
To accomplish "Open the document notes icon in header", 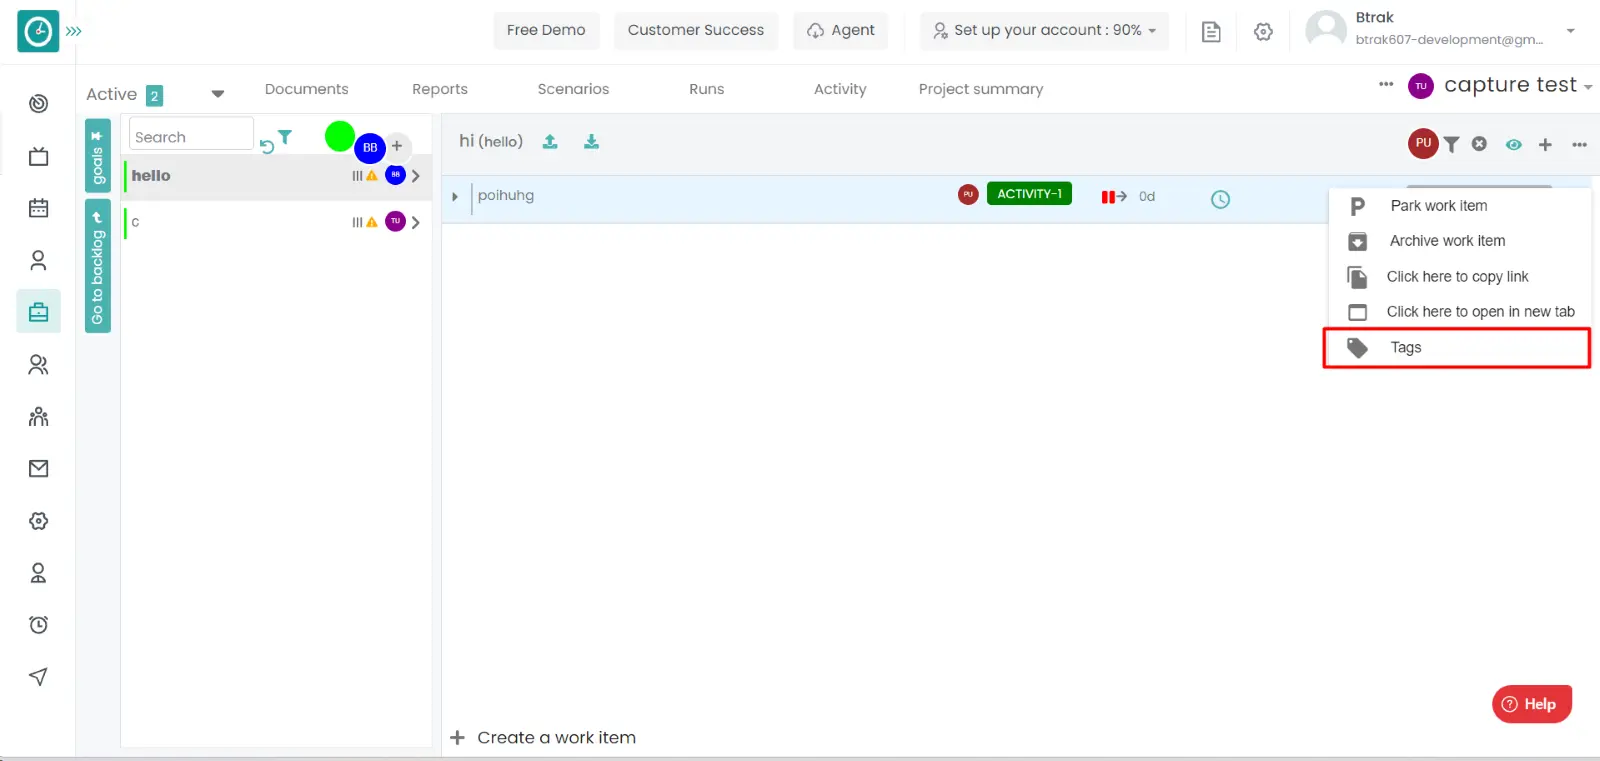I will tap(1211, 32).
